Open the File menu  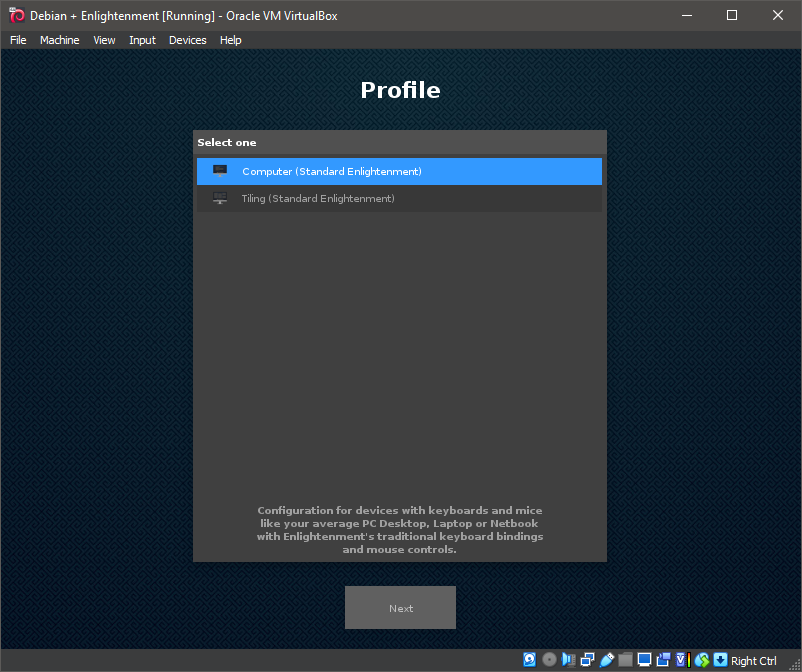click(18, 40)
